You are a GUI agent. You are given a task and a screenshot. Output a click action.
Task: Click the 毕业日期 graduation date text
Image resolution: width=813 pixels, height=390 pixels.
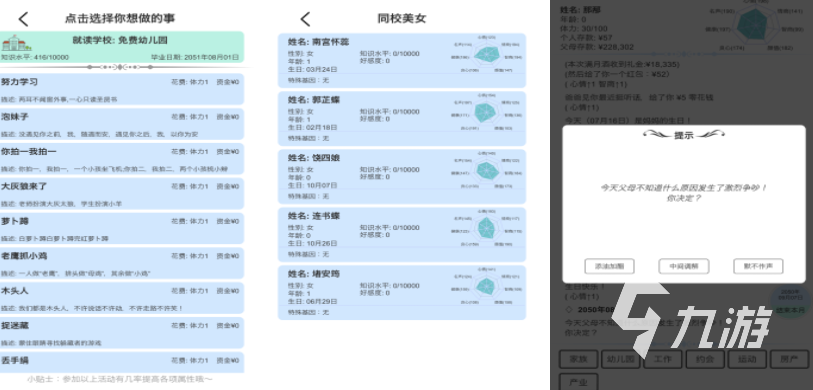pyautogui.click(x=195, y=58)
